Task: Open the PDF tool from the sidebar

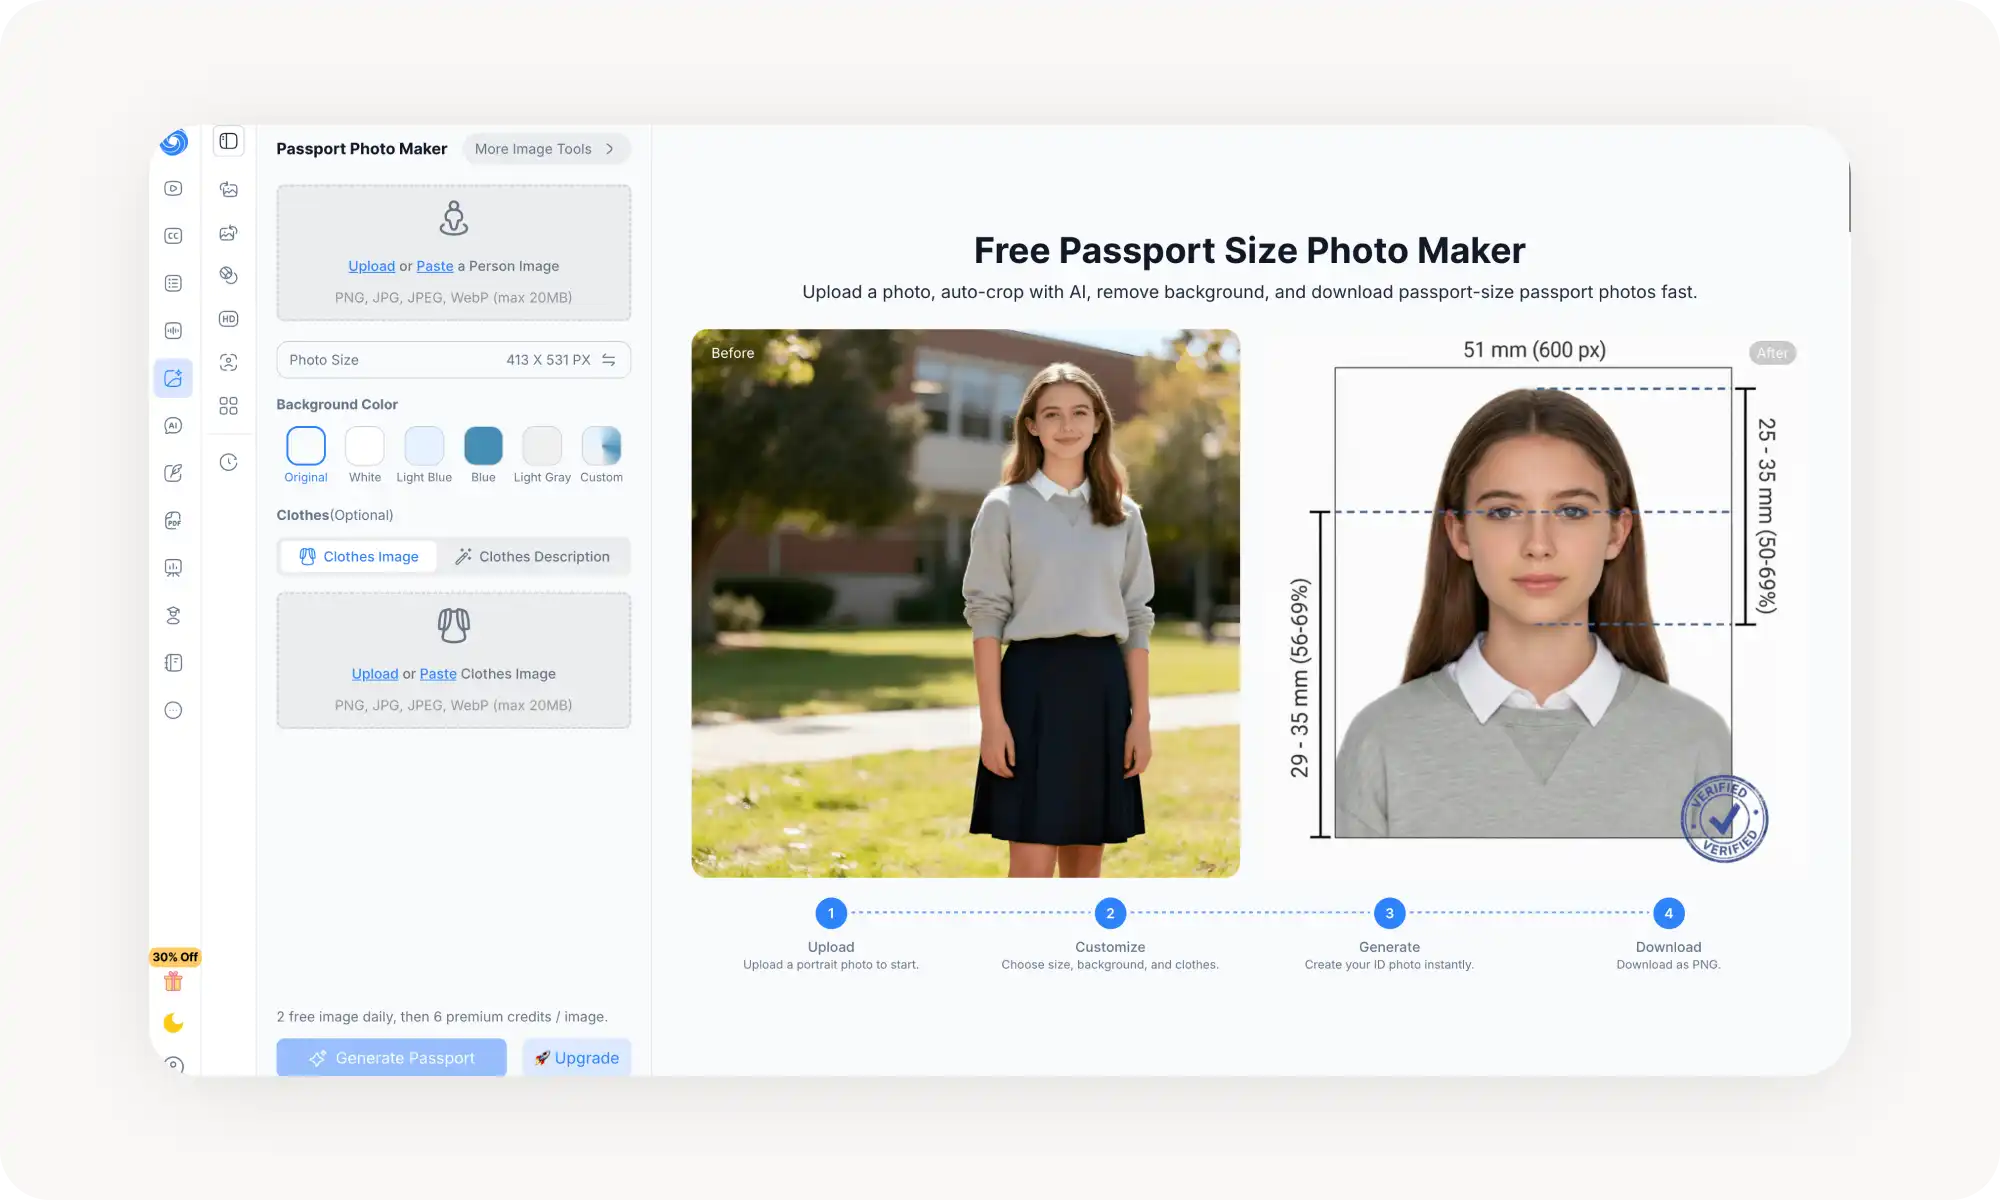Action: tap(173, 520)
